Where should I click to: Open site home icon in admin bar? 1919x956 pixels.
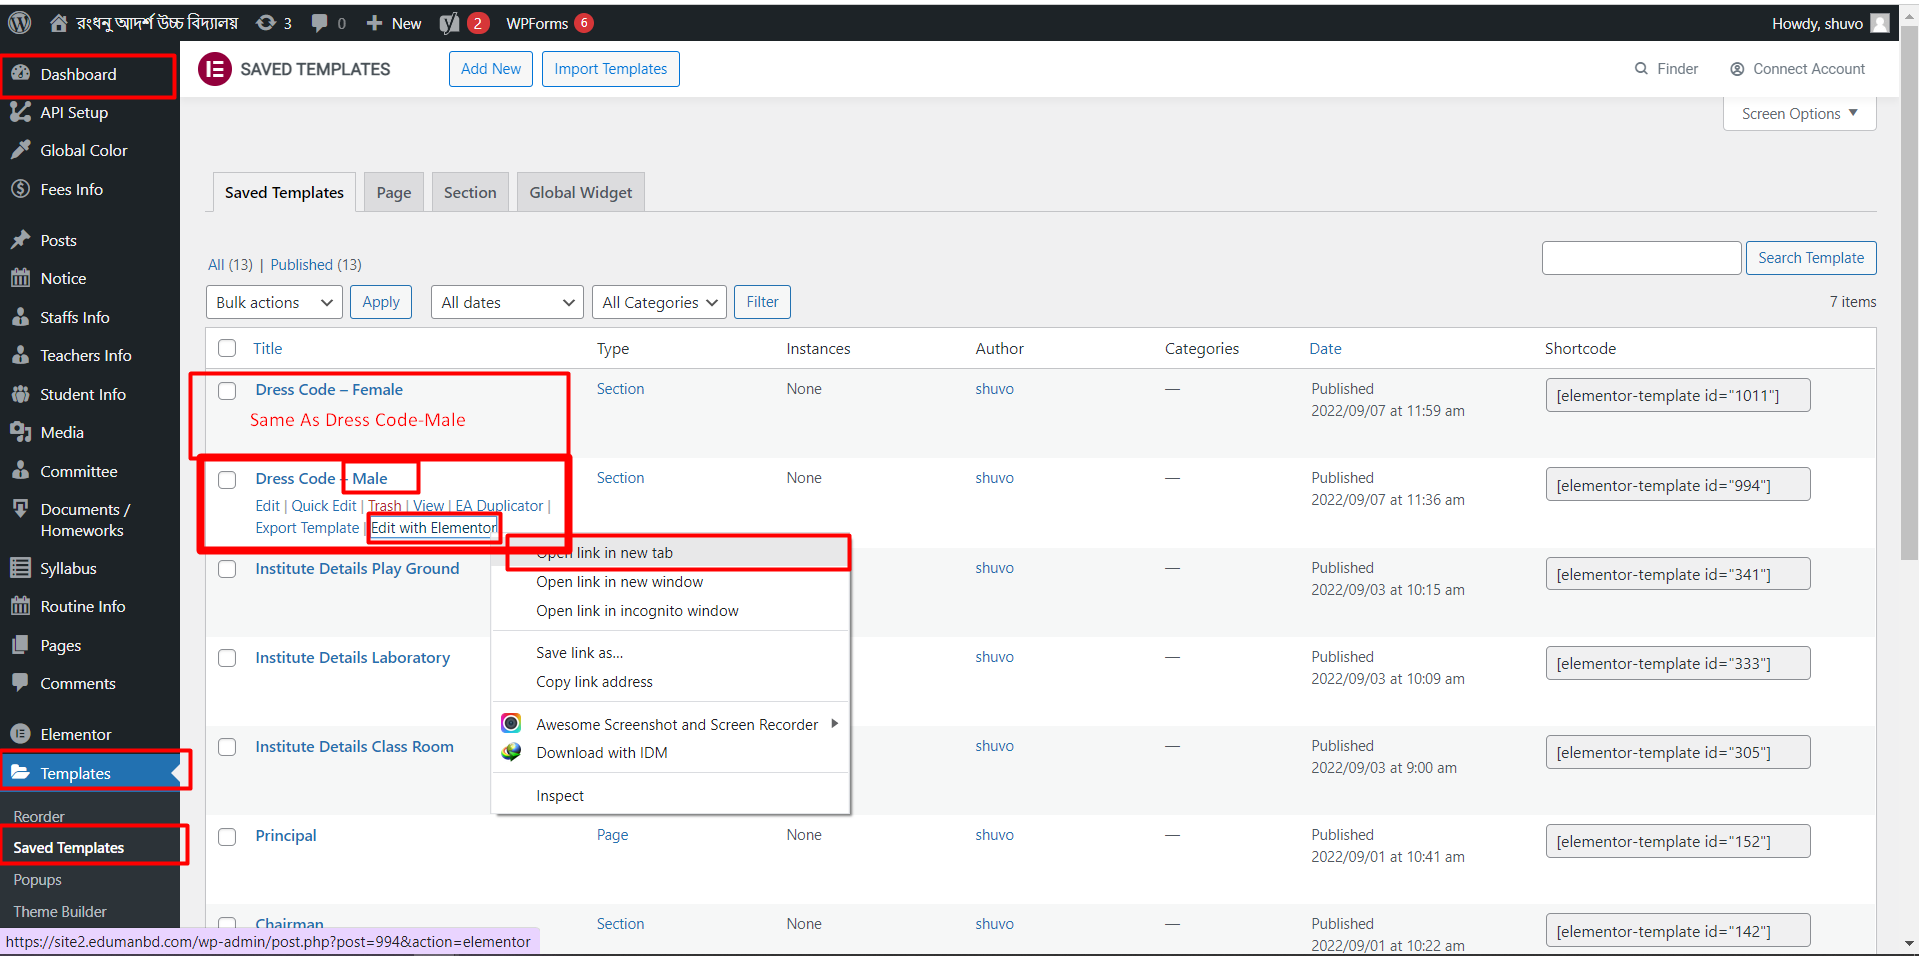click(59, 23)
